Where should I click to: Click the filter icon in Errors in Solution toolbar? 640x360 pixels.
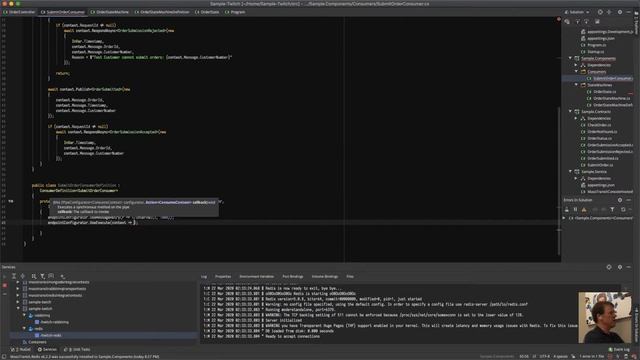tap(612, 209)
